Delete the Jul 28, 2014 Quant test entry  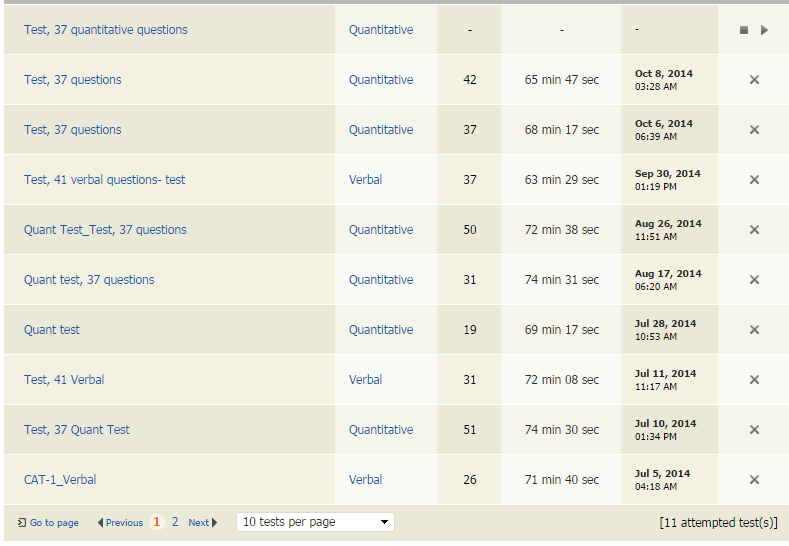coord(754,330)
